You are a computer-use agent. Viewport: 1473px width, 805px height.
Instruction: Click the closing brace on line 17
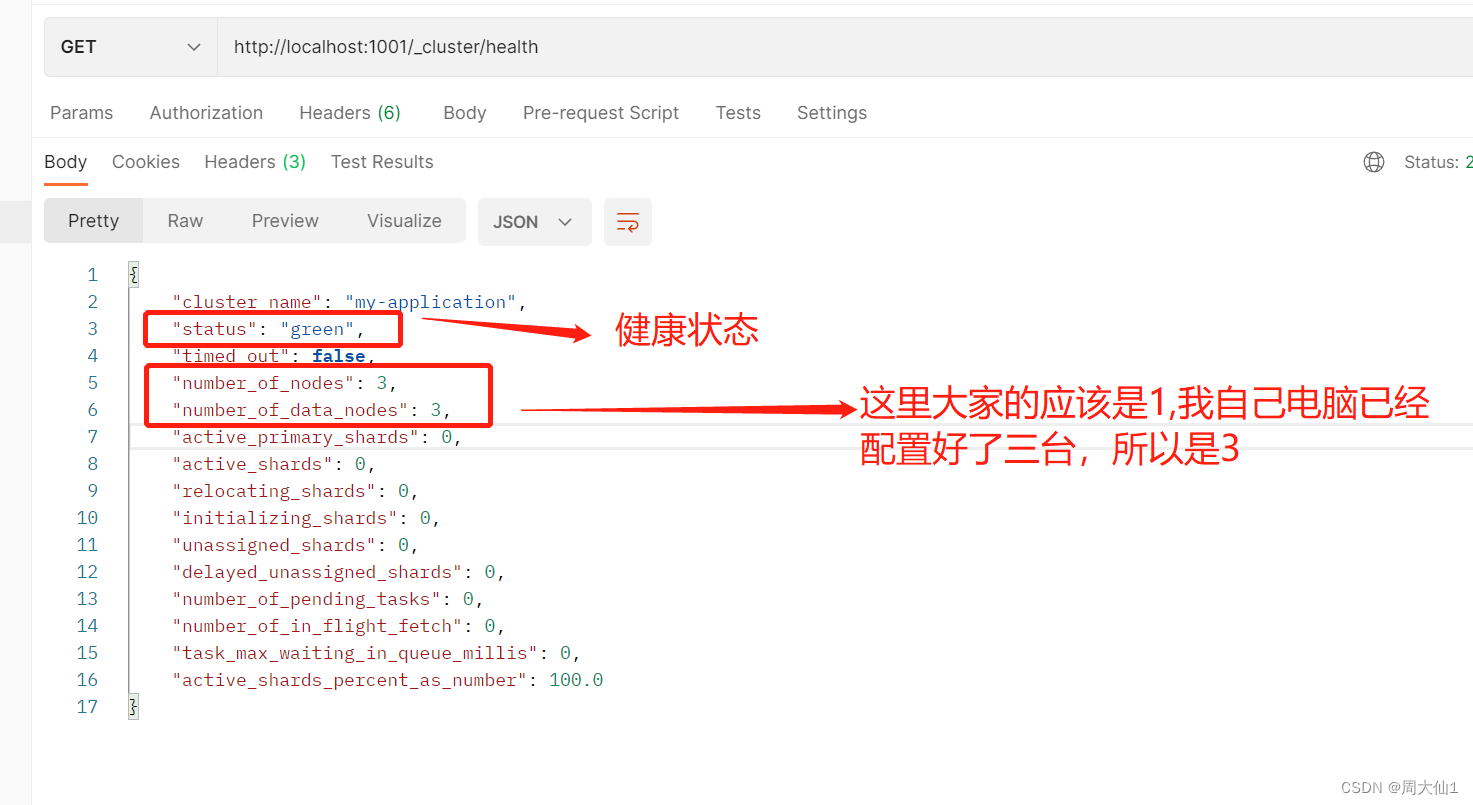134,707
